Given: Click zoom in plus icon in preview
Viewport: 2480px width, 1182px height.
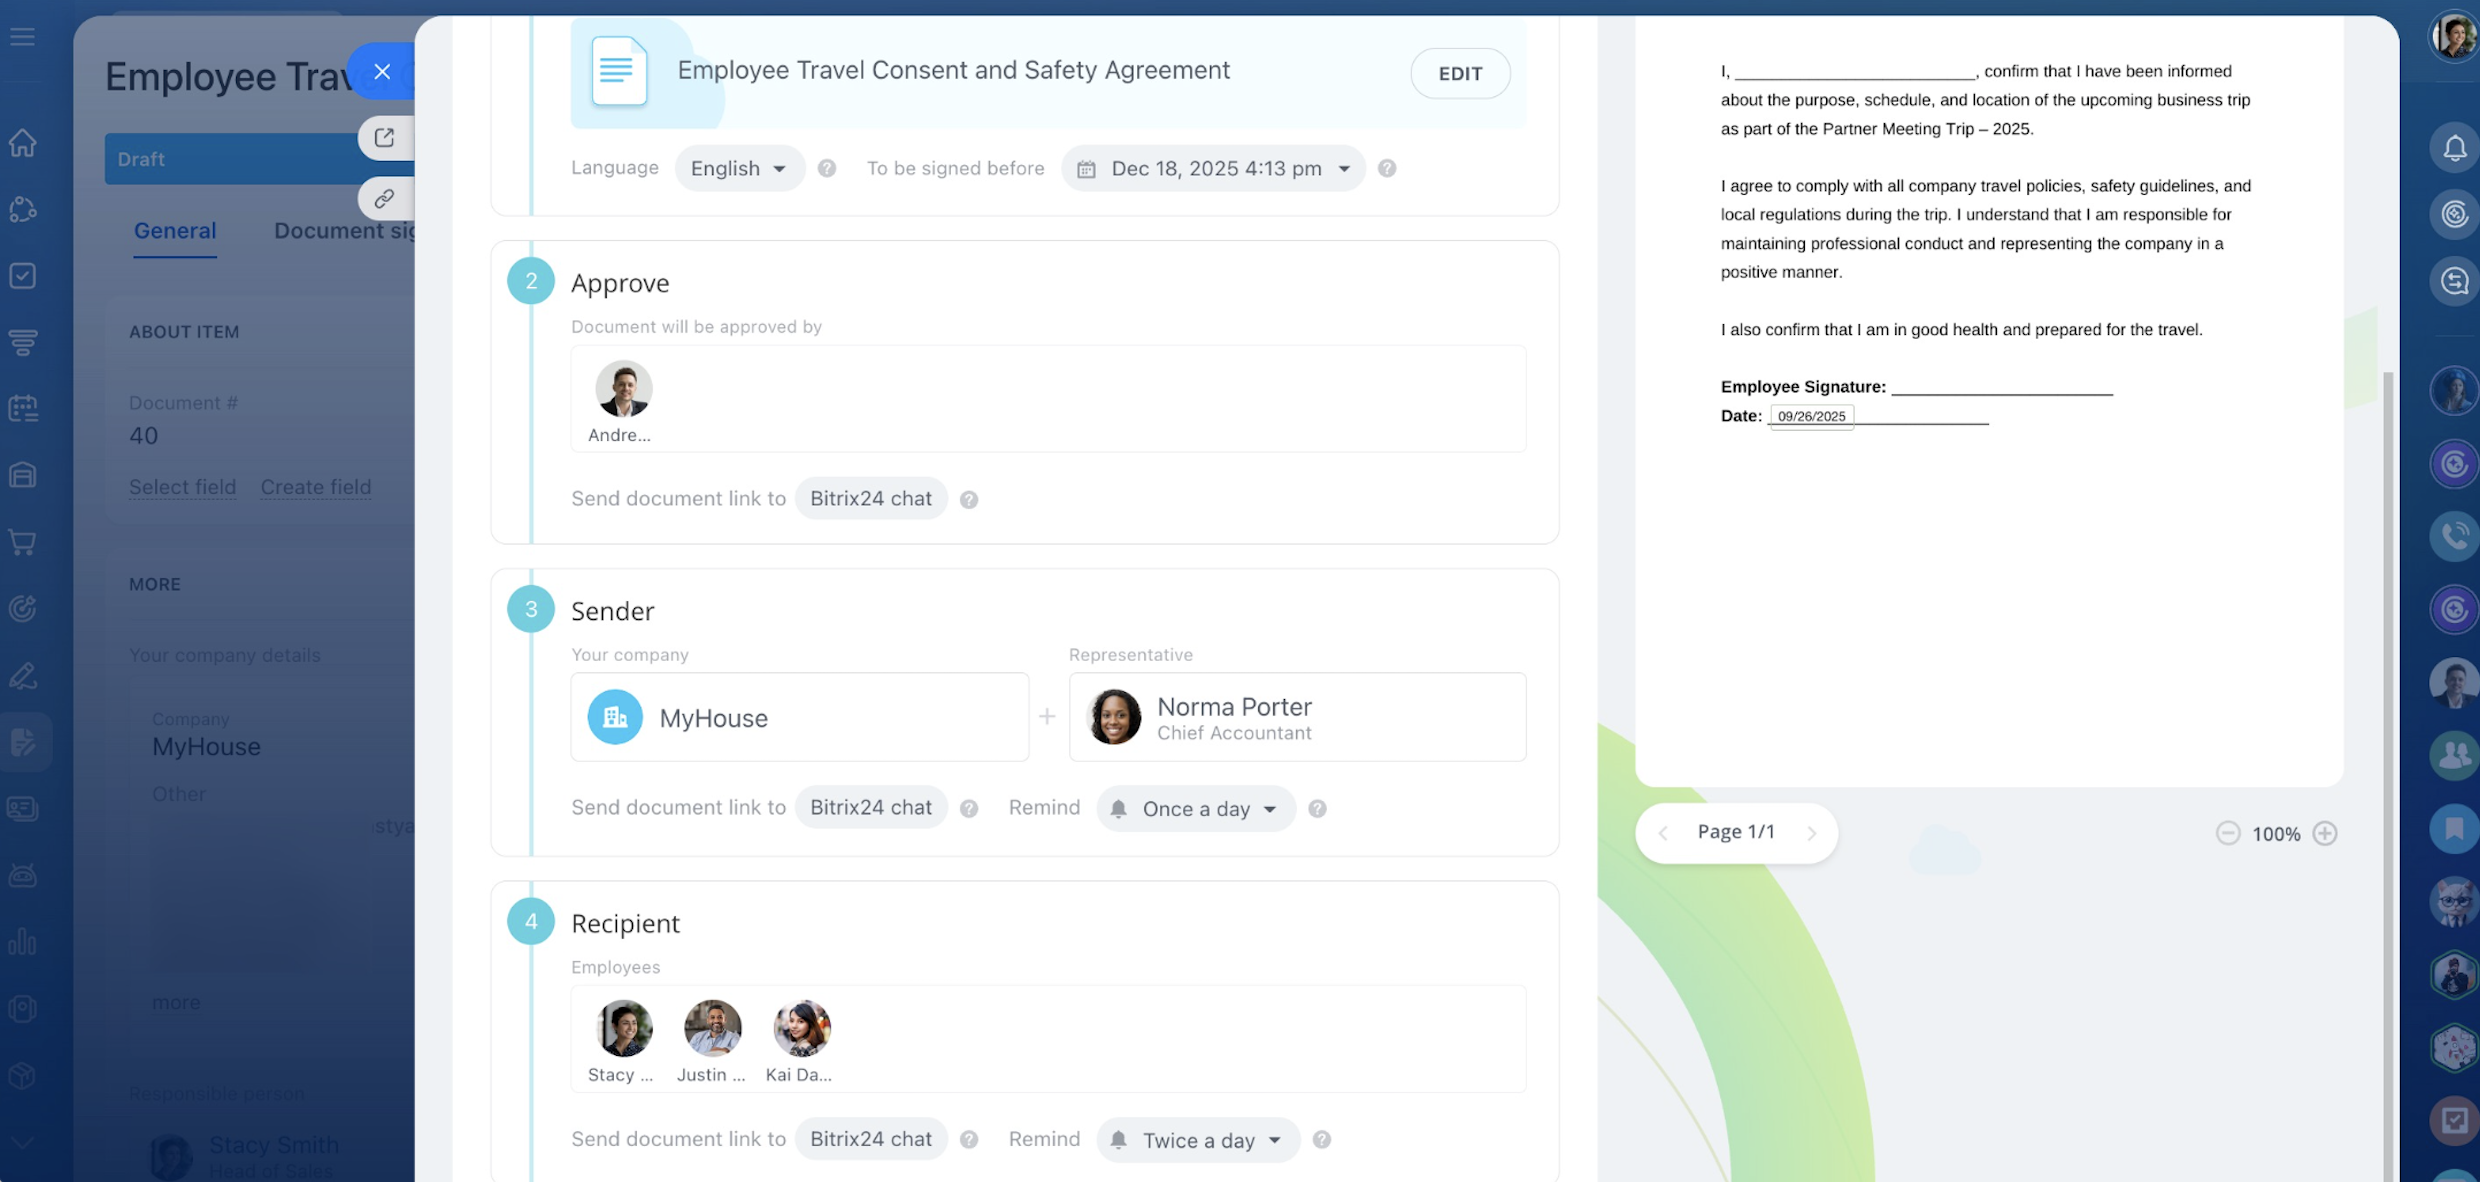Looking at the screenshot, I should pos(2325,833).
